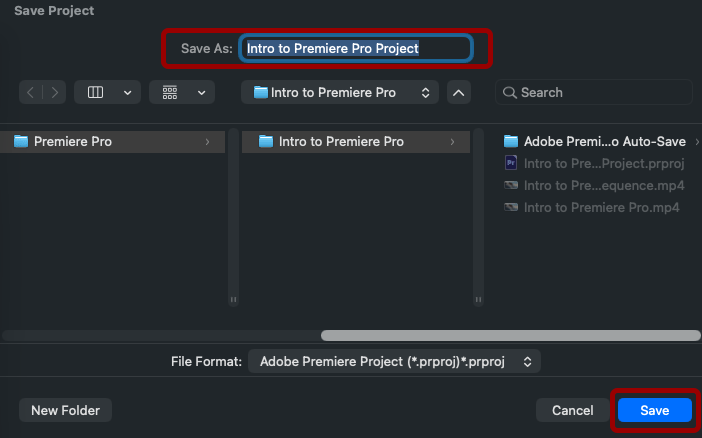Click the Premiere project .prproj file icon
The width and height of the screenshot is (702, 438).
pos(511,163)
